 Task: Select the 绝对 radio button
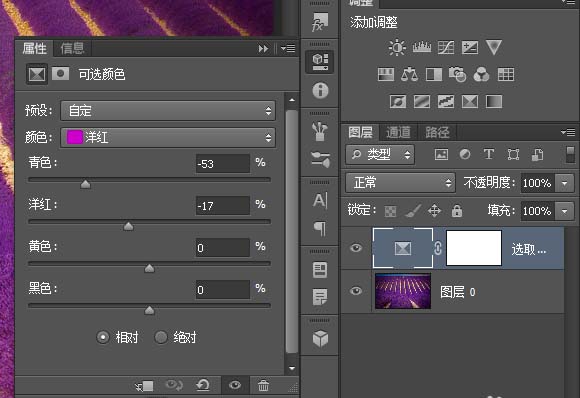tap(161, 337)
